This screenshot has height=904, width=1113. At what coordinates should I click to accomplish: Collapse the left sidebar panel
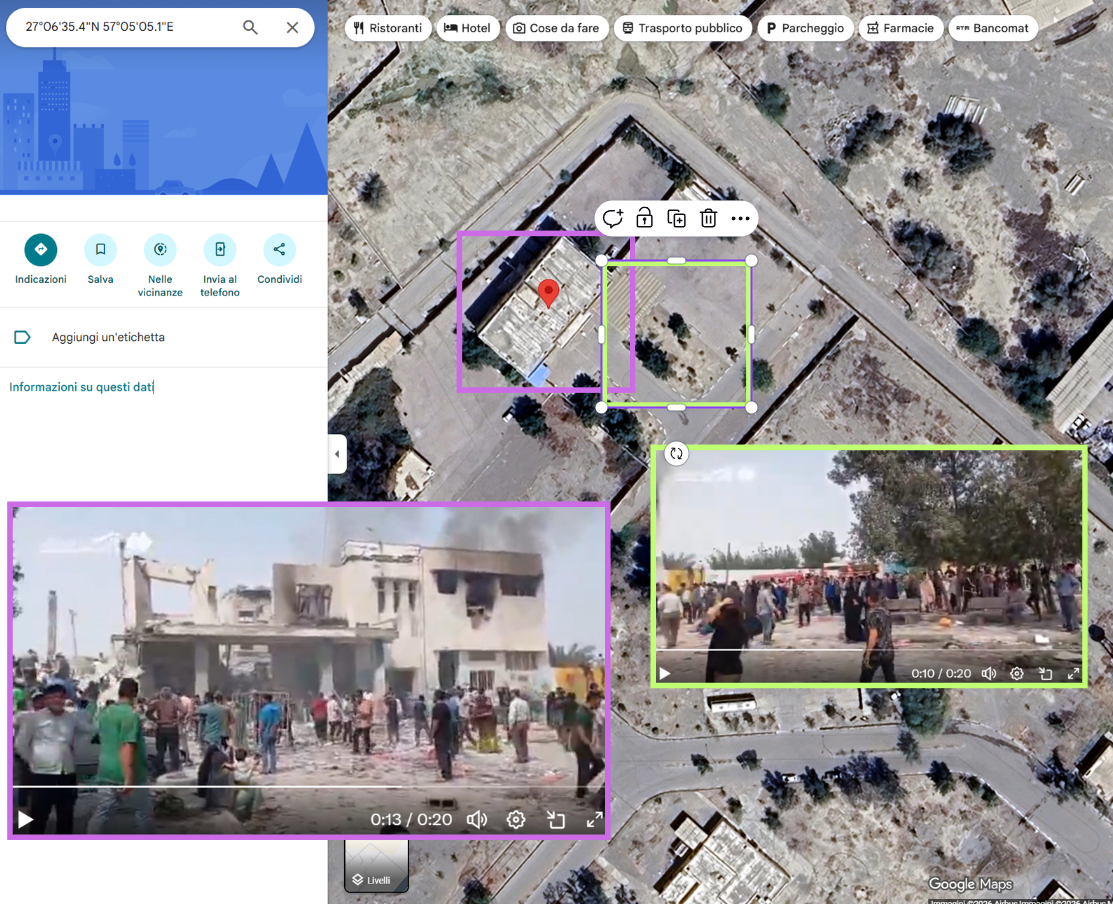pos(337,453)
